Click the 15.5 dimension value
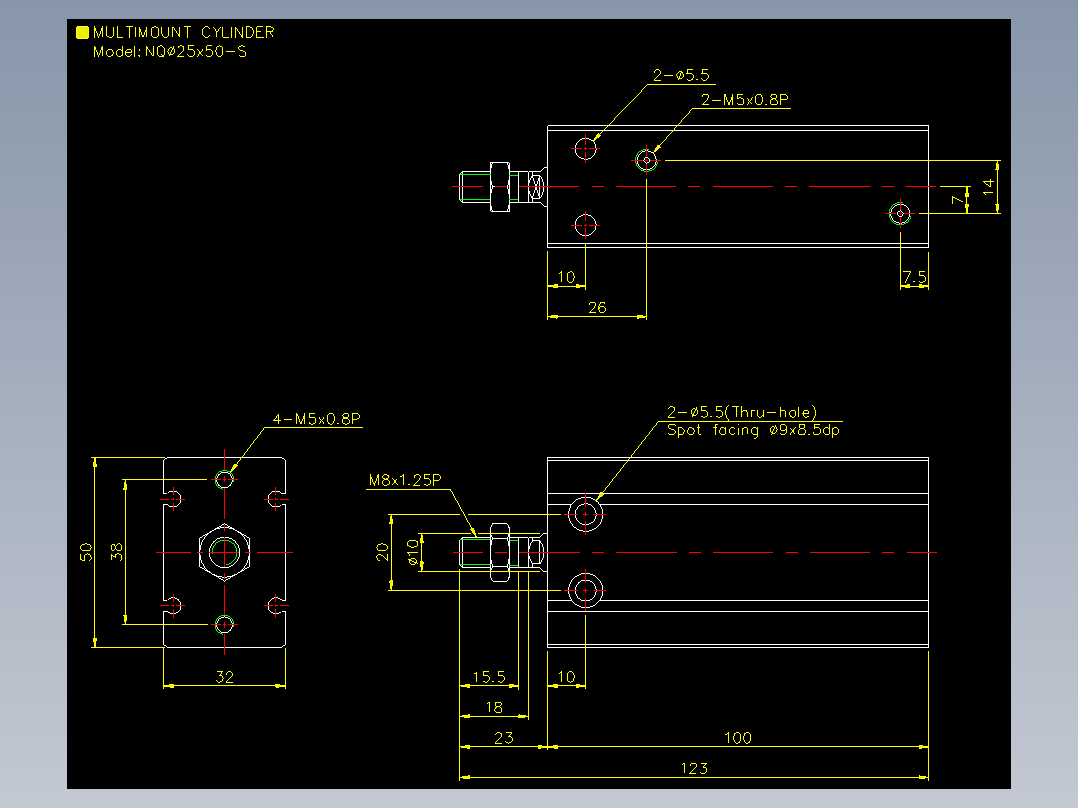Image resolution: width=1078 pixels, height=808 pixels. 489,677
